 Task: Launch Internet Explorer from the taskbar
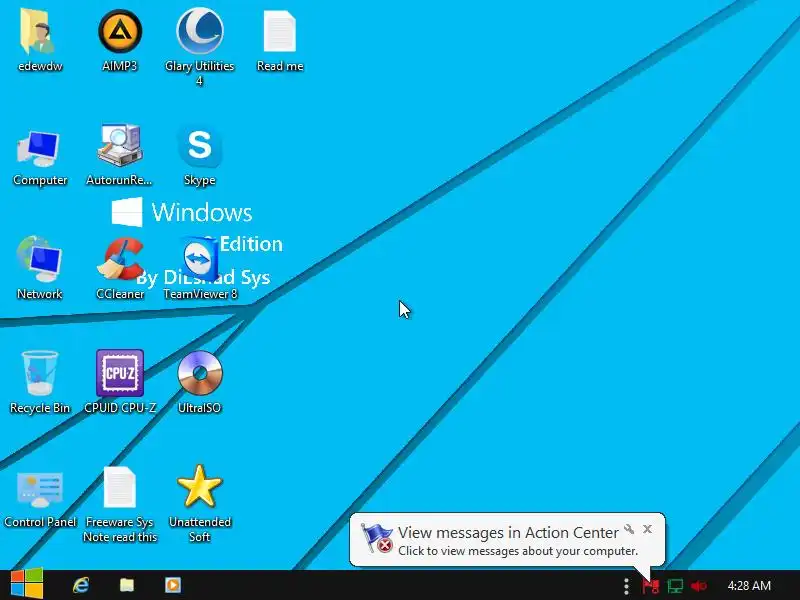(81, 585)
